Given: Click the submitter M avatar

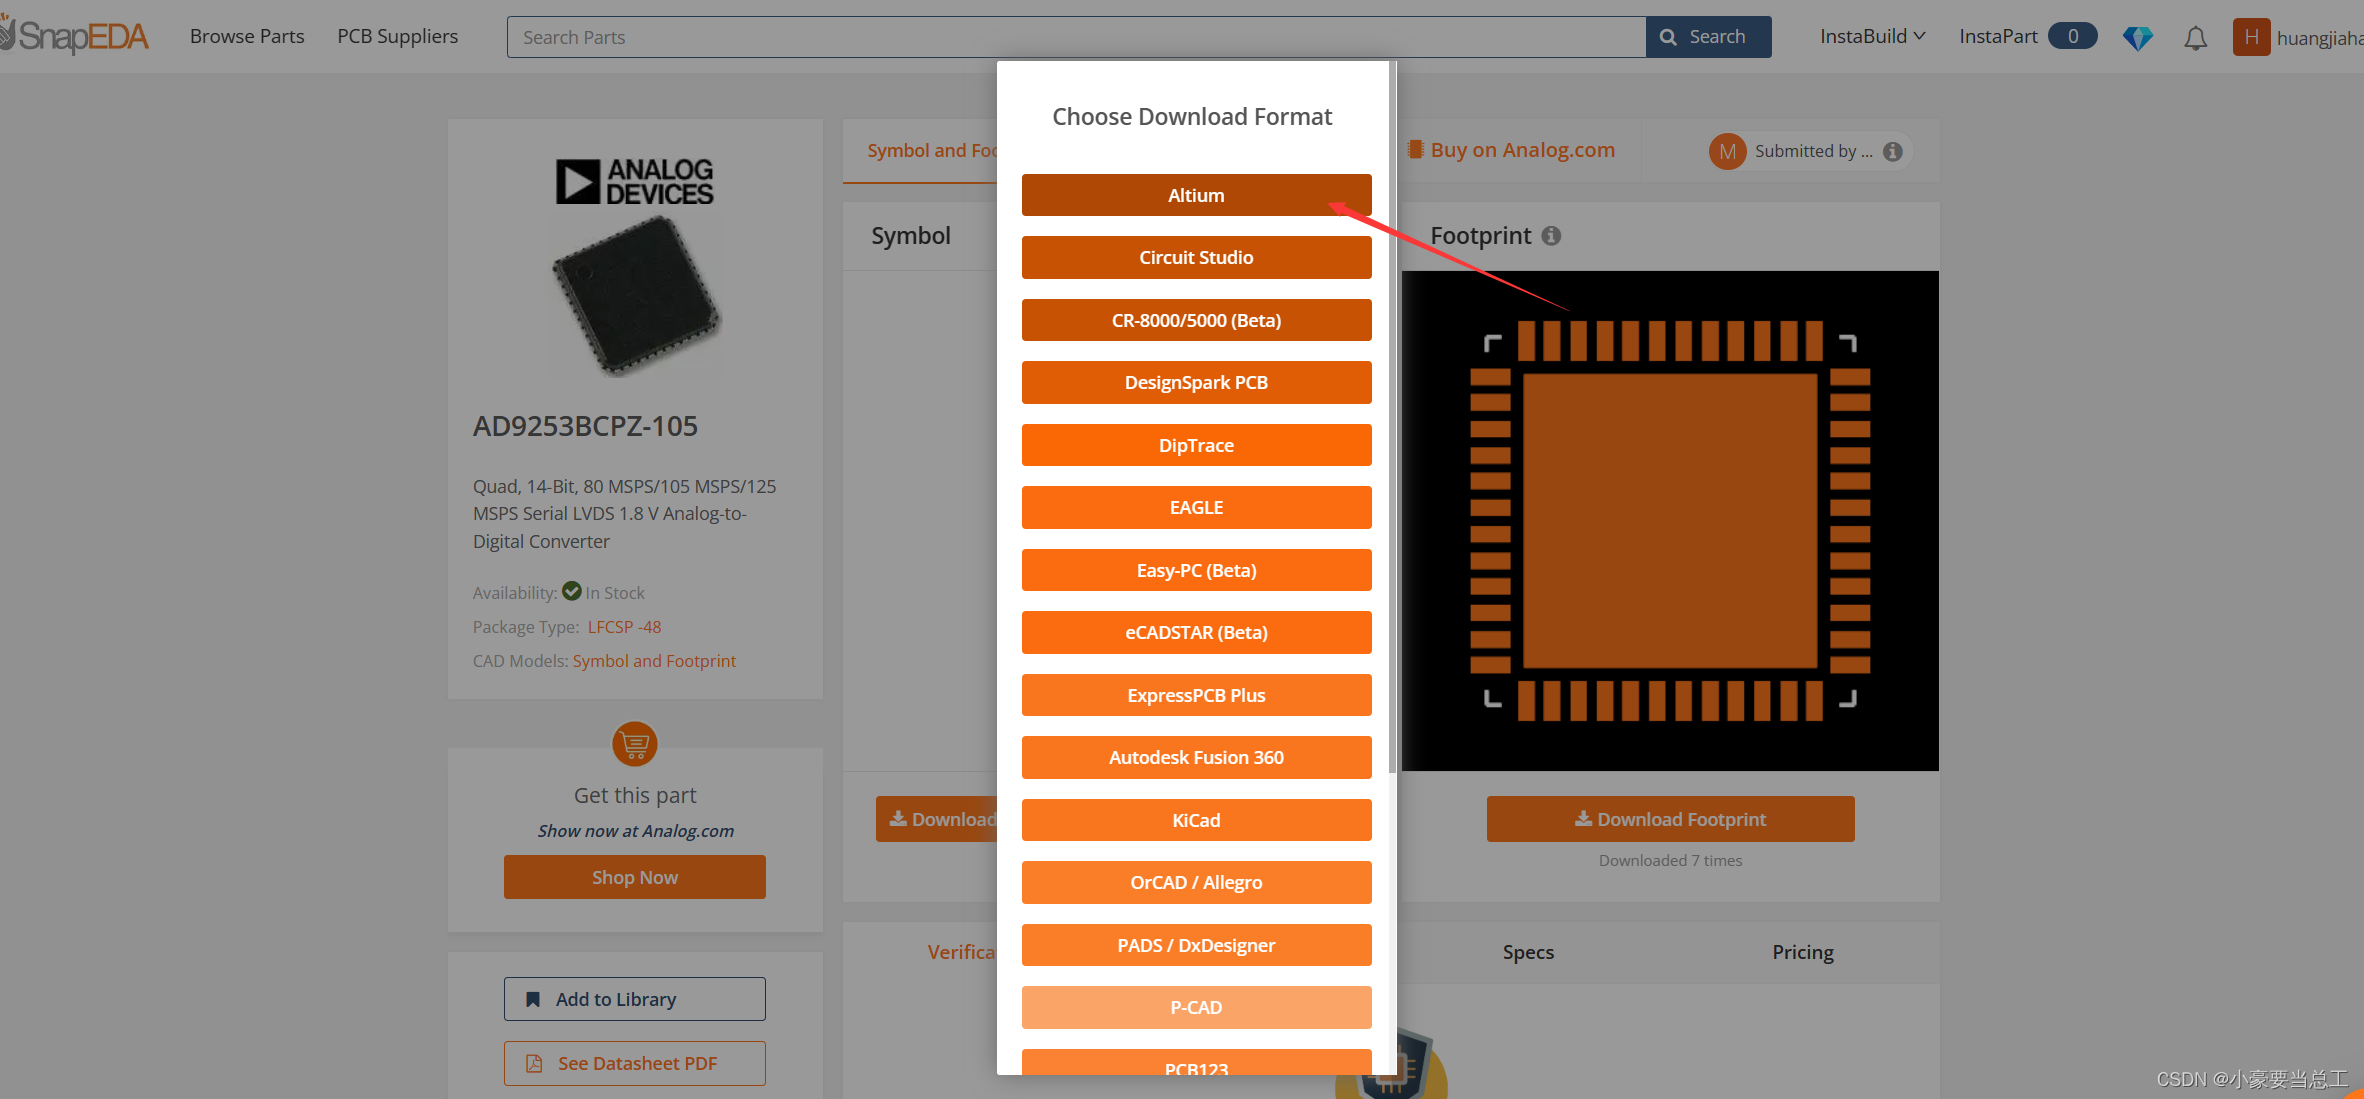Looking at the screenshot, I should coord(1727,151).
